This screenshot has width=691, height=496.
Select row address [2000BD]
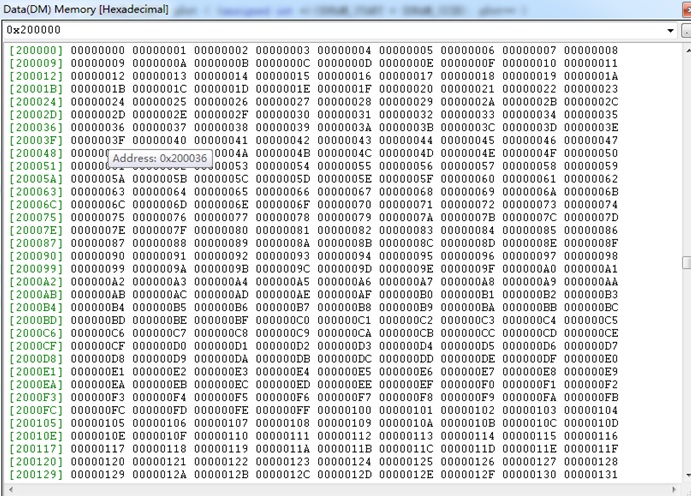pyautogui.click(x=36, y=320)
